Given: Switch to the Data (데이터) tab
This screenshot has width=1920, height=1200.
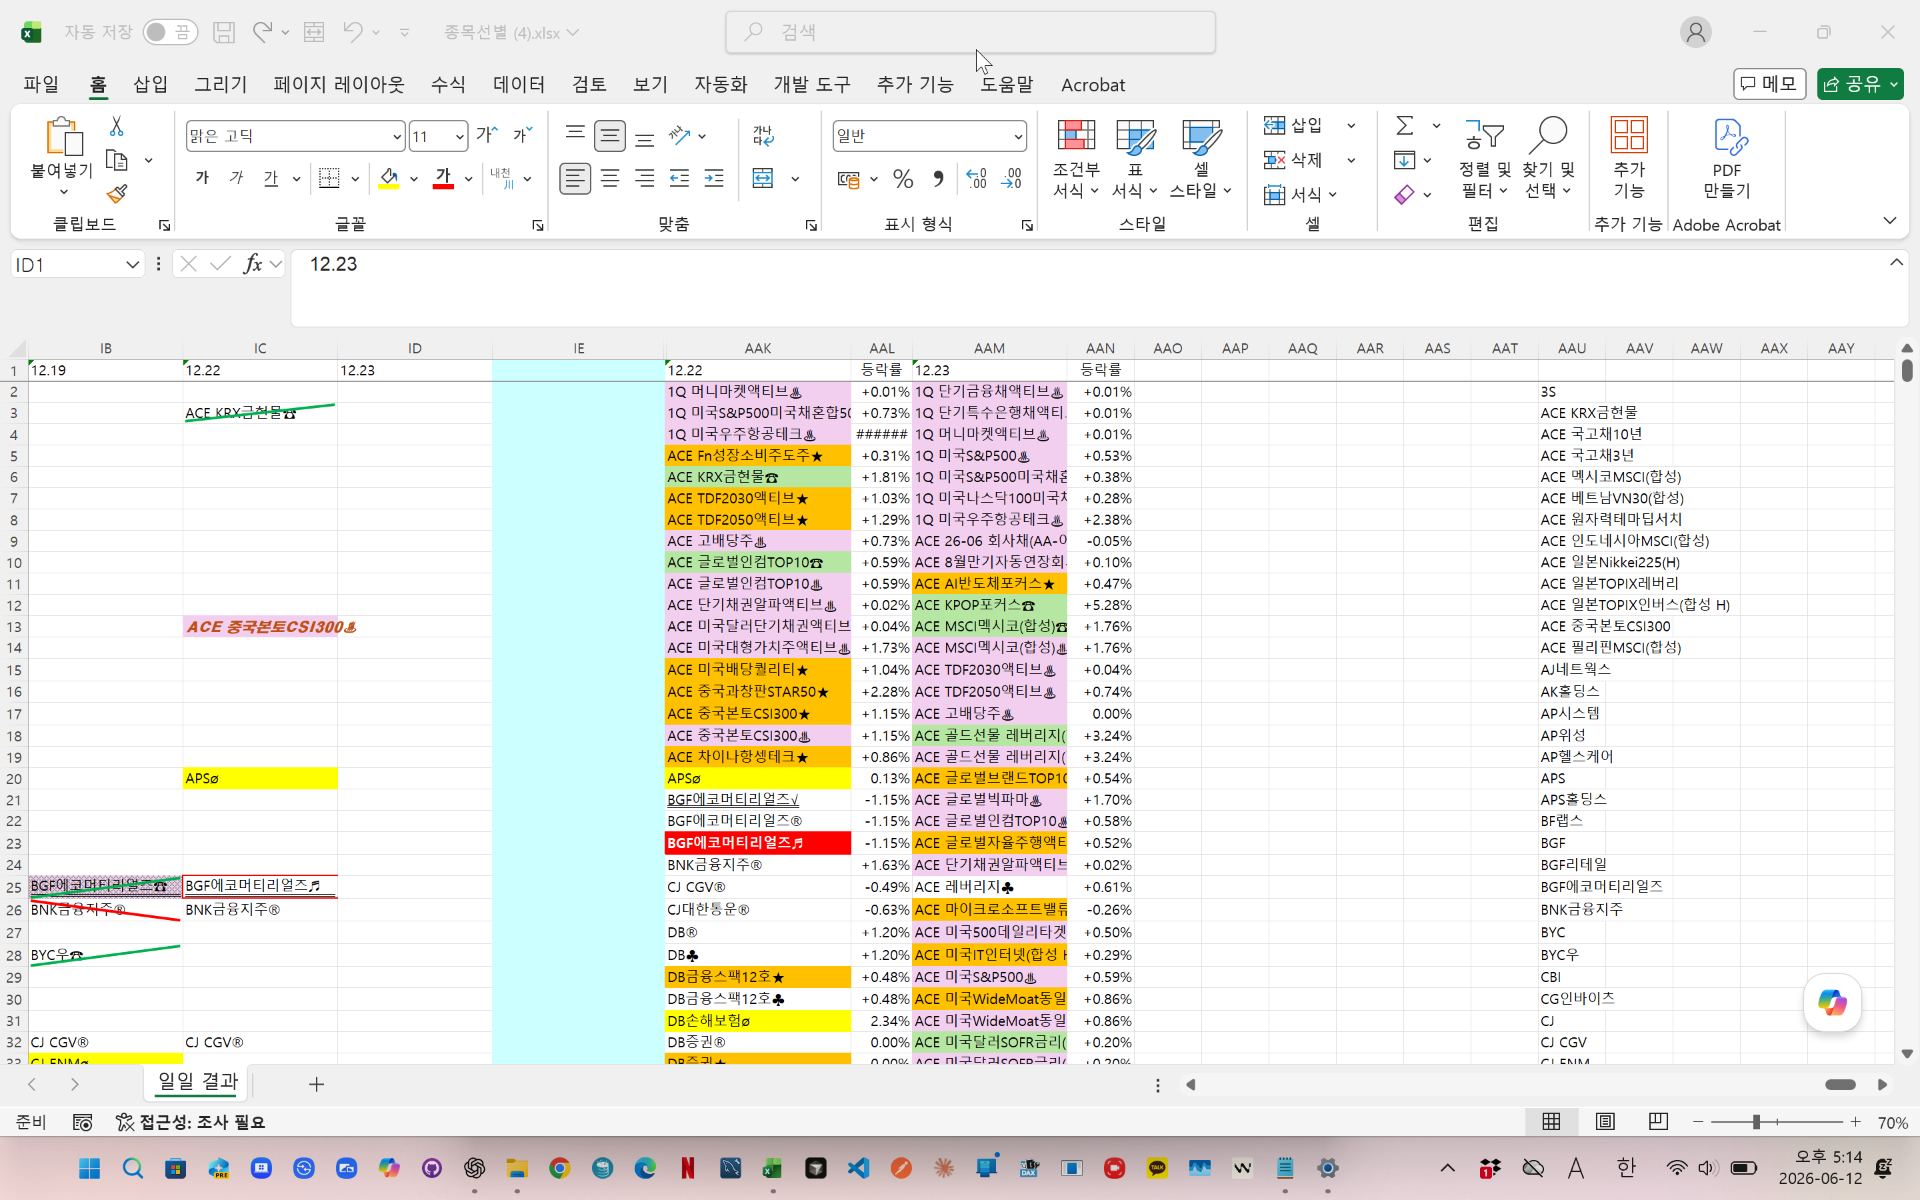Looking at the screenshot, I should pyautogui.click(x=519, y=85).
